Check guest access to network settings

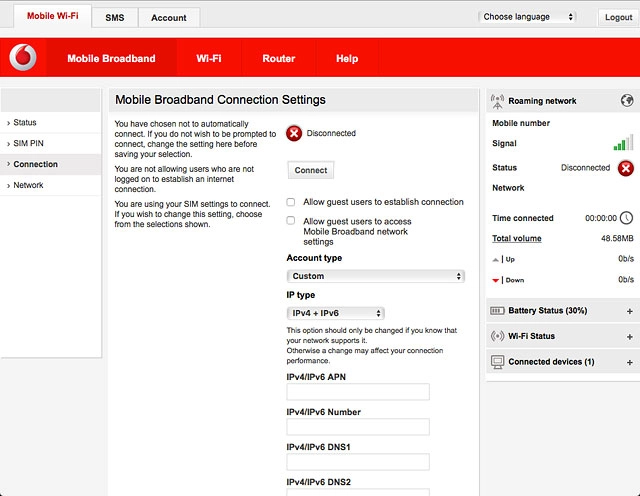coord(291,221)
